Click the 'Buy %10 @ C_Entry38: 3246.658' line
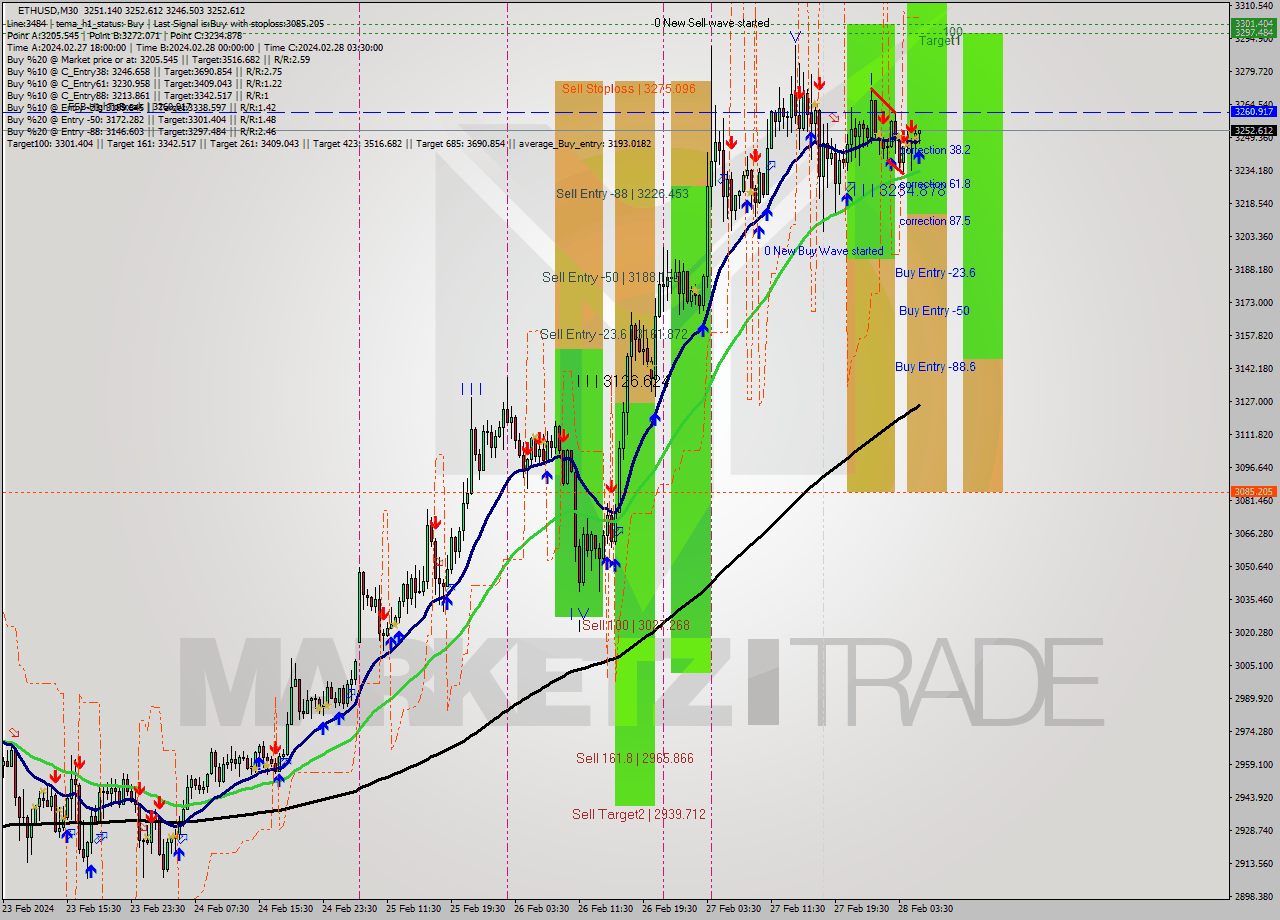The image size is (1280, 920). [144, 71]
